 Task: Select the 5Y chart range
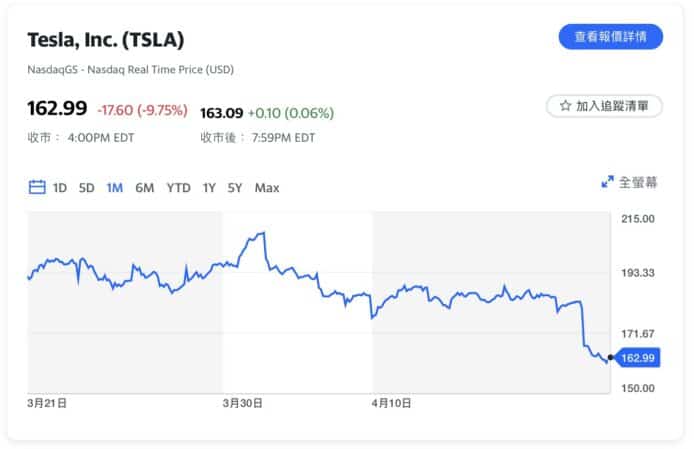tap(234, 187)
